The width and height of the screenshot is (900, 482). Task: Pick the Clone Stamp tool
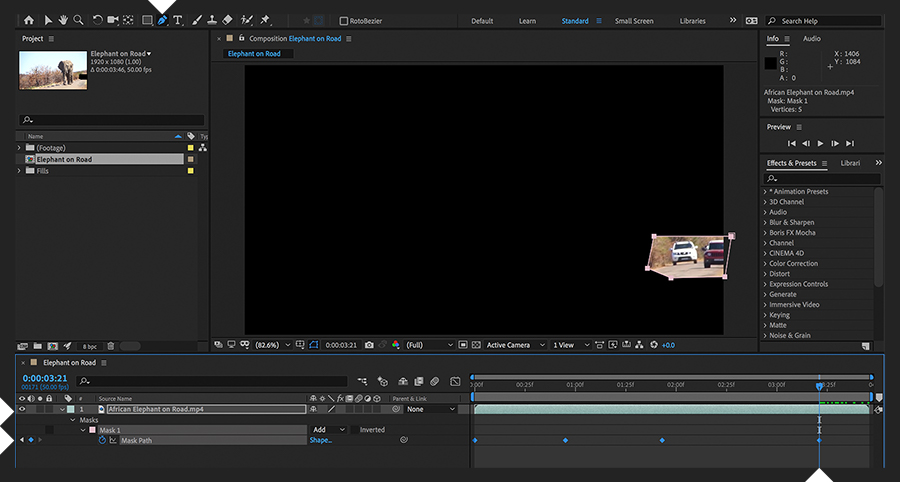click(x=211, y=20)
